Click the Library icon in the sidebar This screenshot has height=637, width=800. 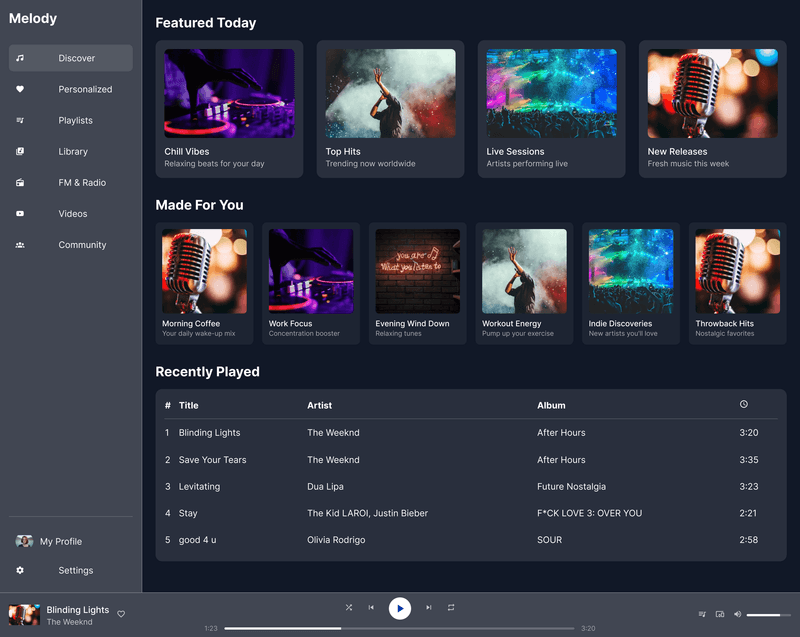click(20, 151)
